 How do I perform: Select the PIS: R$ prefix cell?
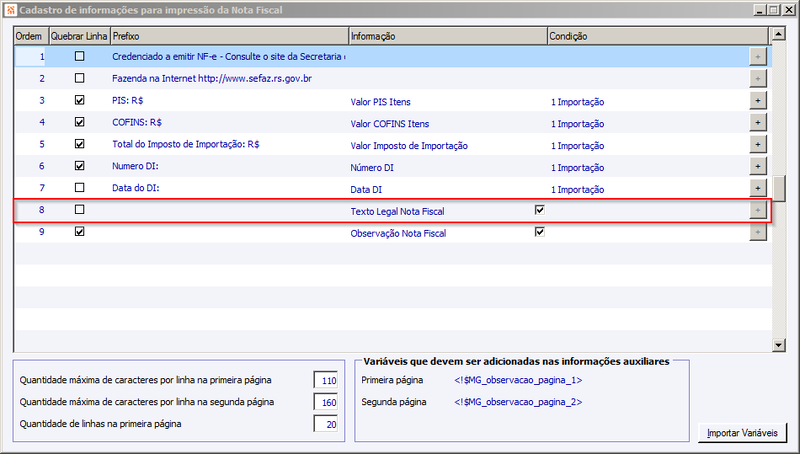point(229,100)
